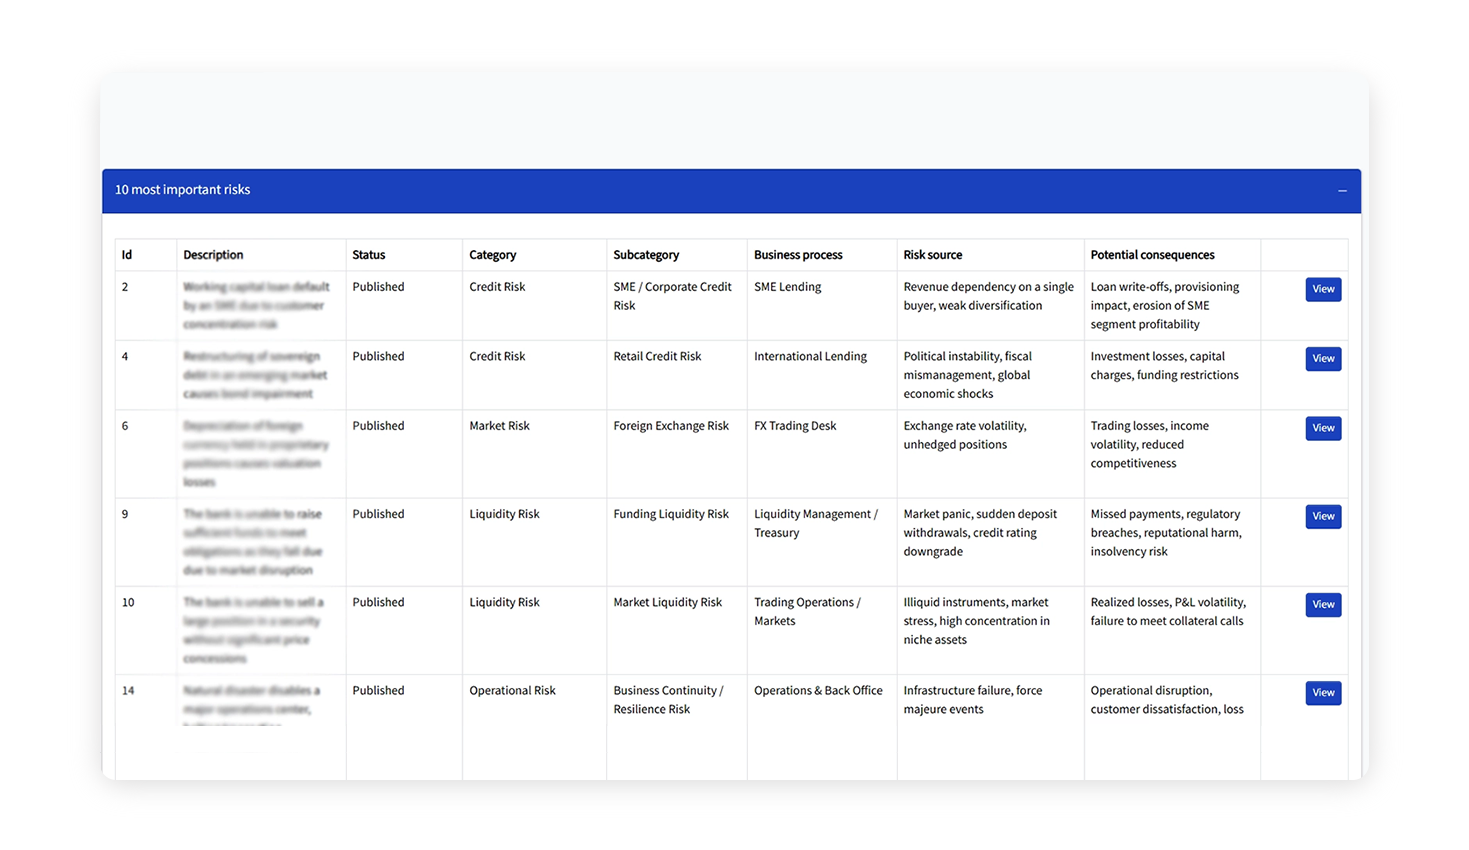
Task: Select the Risk source column header
Action: point(932,255)
